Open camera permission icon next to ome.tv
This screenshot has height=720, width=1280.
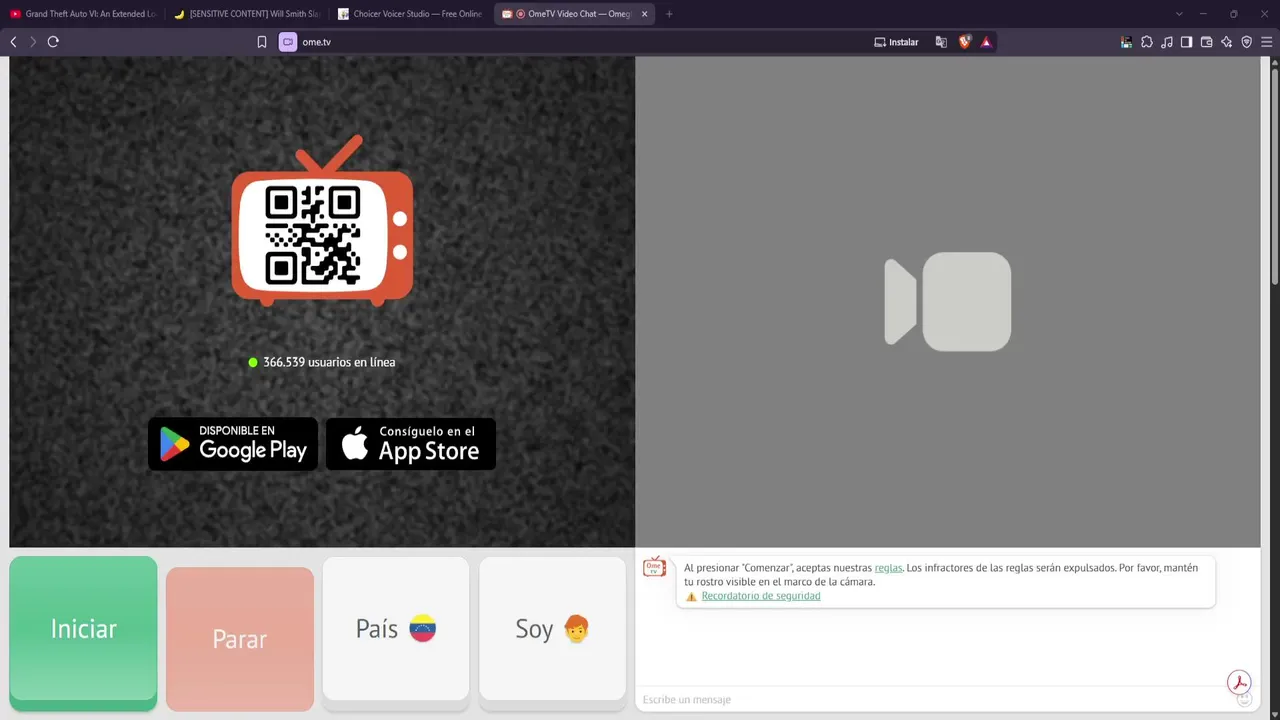[x=288, y=42]
